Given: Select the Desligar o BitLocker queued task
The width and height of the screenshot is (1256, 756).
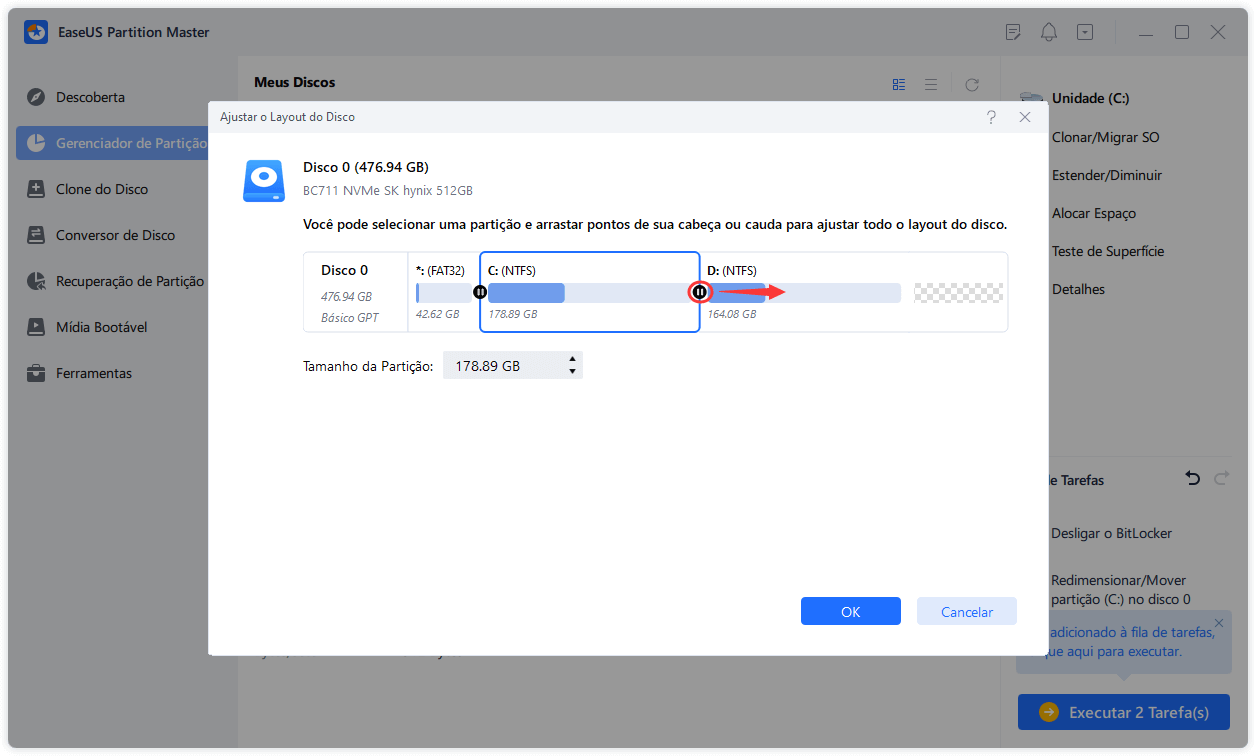Looking at the screenshot, I should pyautogui.click(x=1111, y=533).
